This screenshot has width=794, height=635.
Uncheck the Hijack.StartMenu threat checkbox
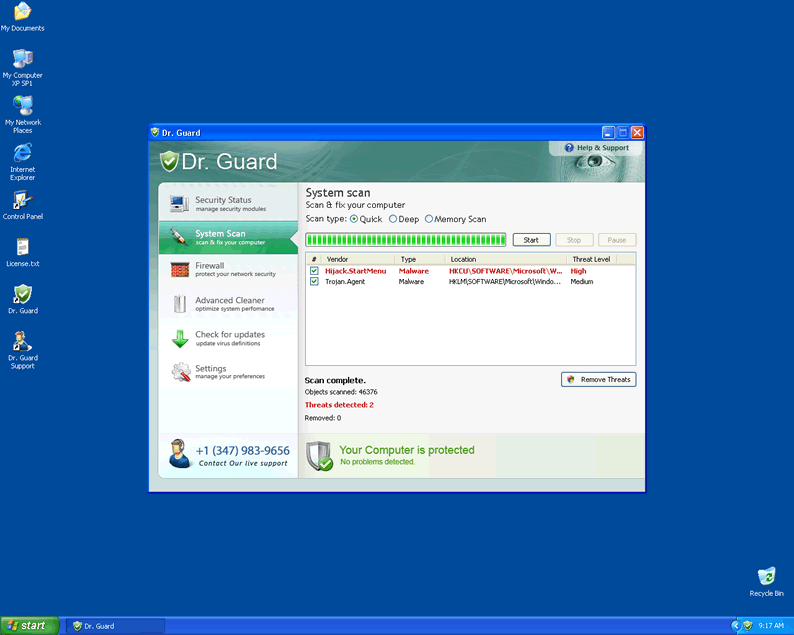314,271
